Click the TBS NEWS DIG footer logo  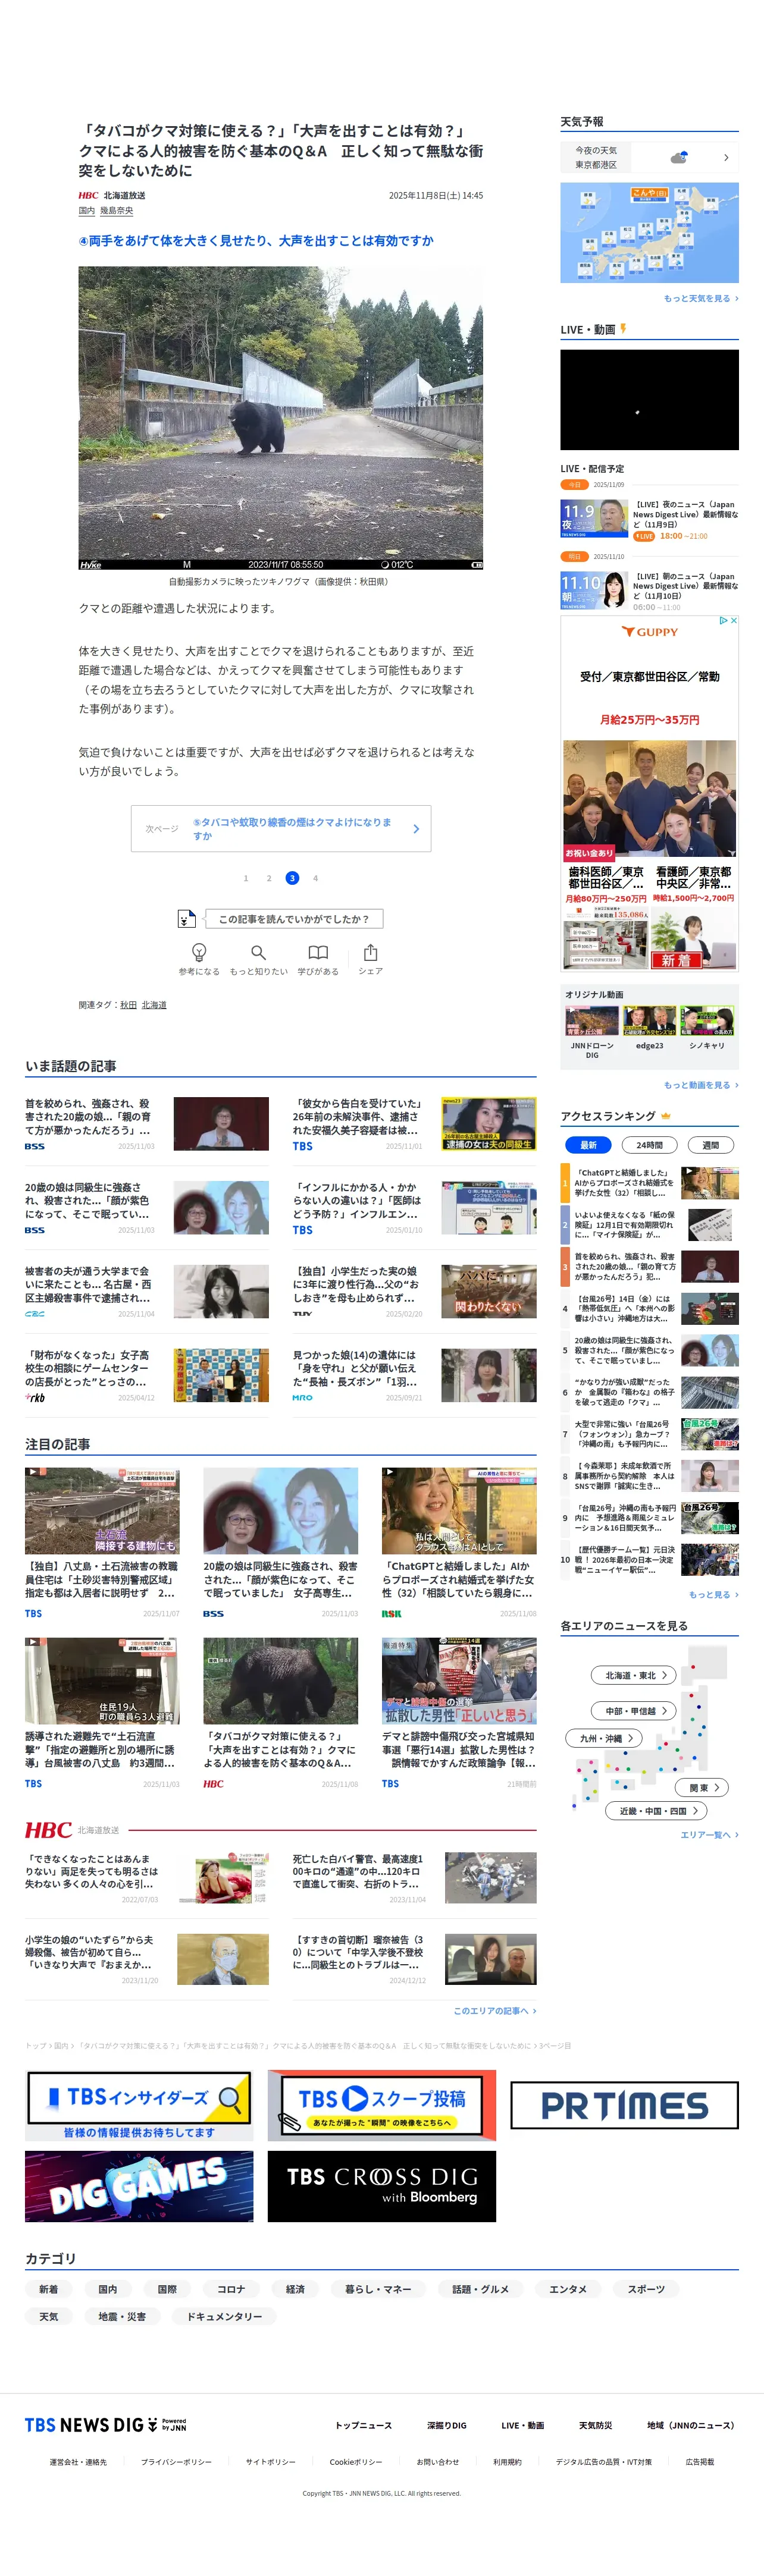[106, 2425]
